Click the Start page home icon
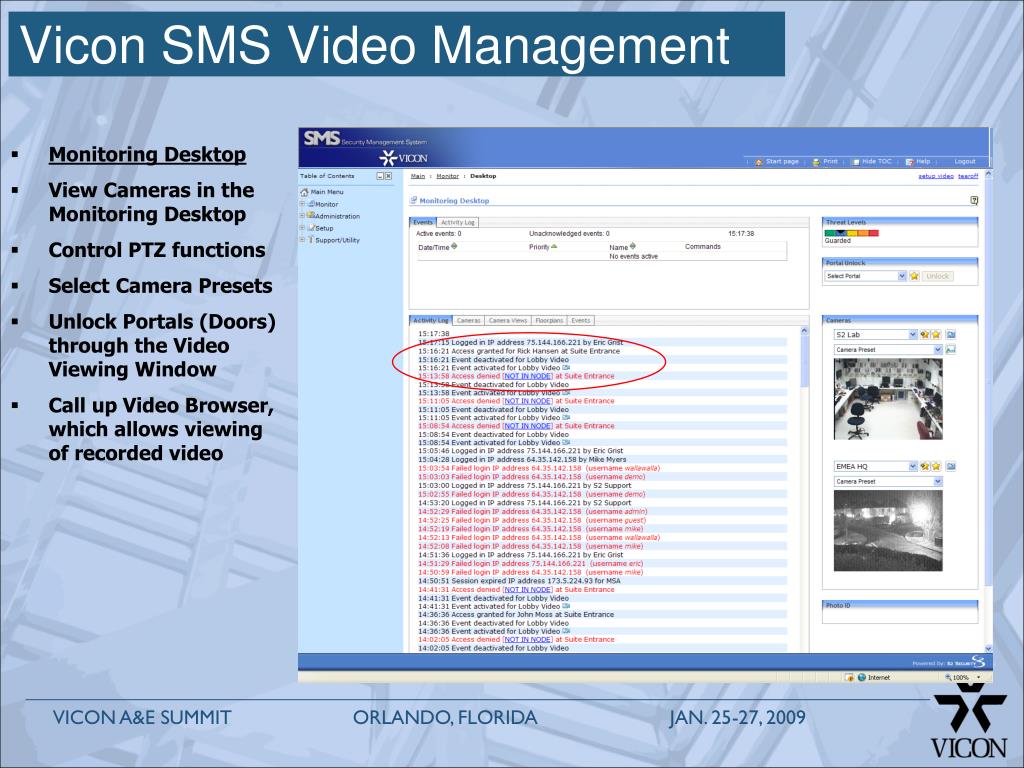This screenshot has width=1024, height=768. (759, 161)
